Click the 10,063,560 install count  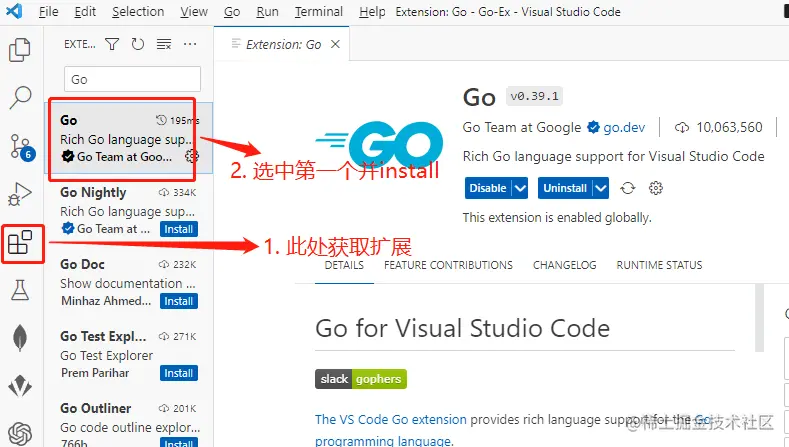point(729,127)
